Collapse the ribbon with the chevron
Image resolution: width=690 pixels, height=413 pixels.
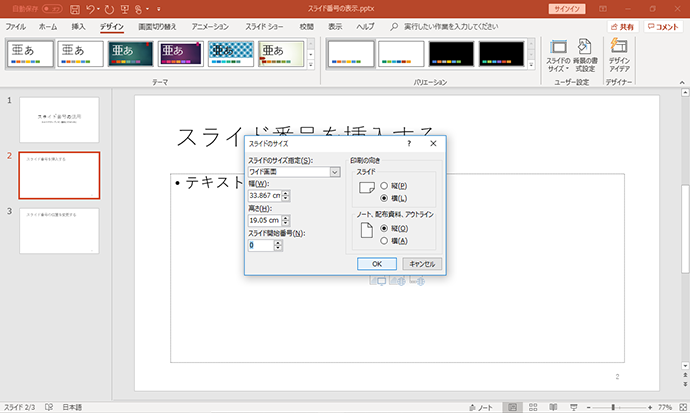[x=682, y=82]
